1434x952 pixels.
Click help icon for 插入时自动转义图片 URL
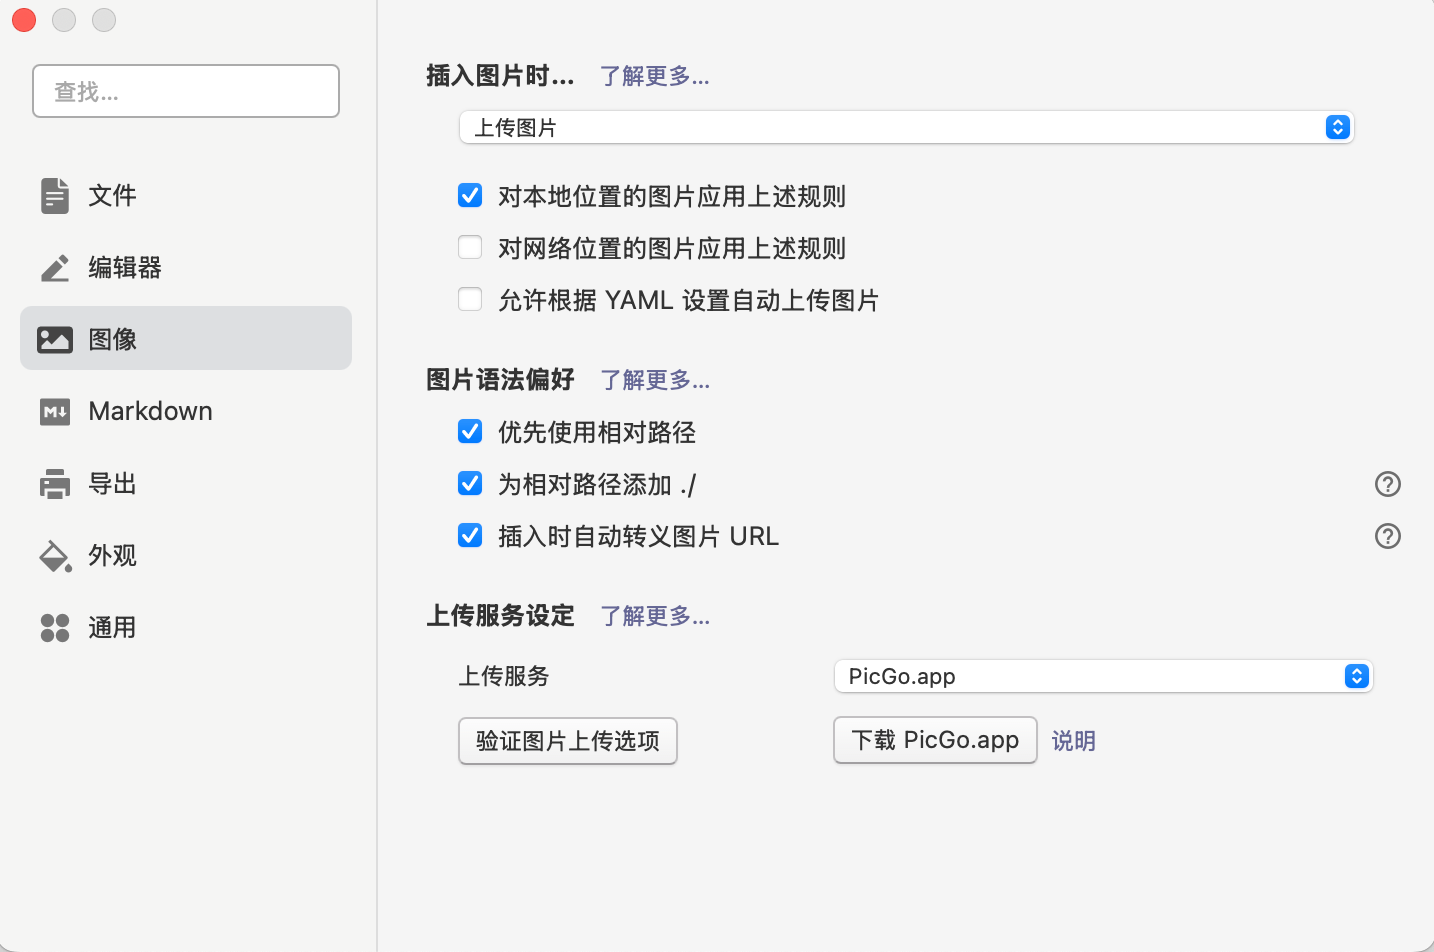1388,536
